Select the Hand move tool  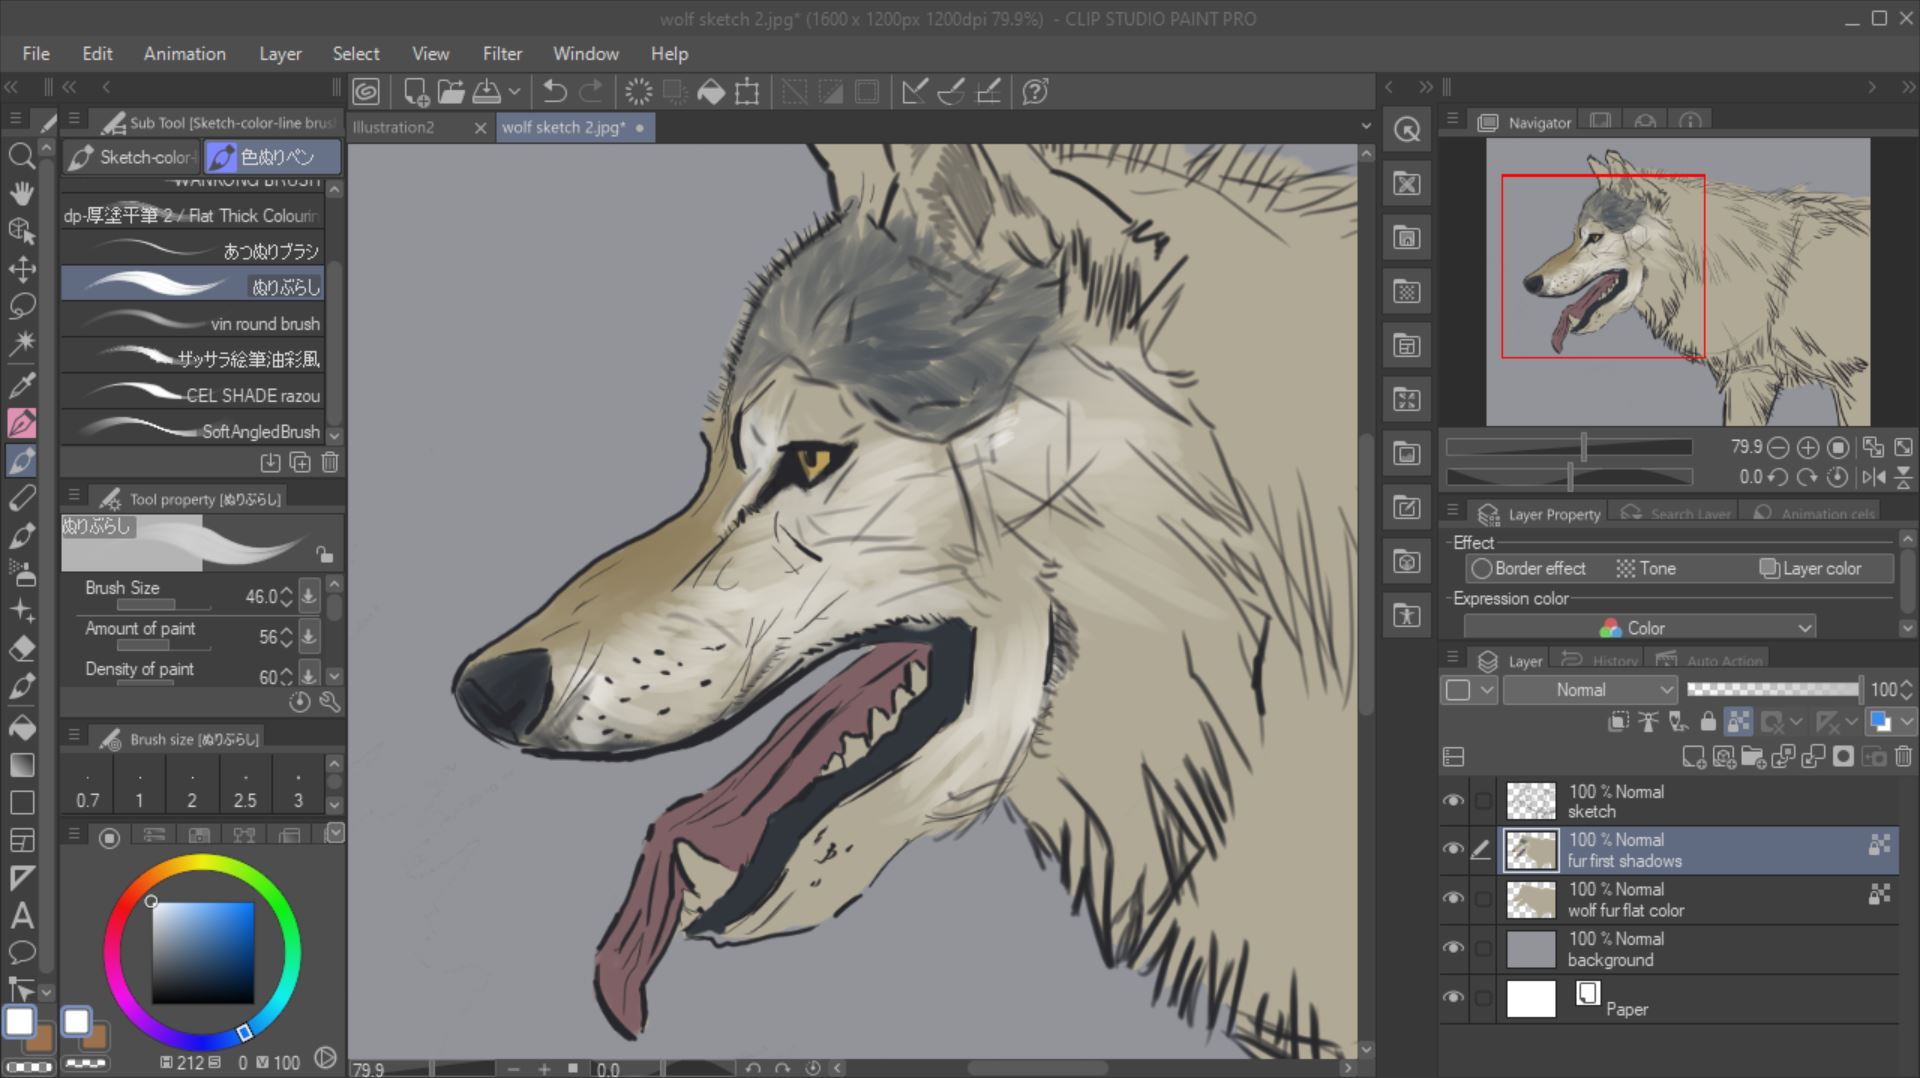pyautogui.click(x=21, y=192)
